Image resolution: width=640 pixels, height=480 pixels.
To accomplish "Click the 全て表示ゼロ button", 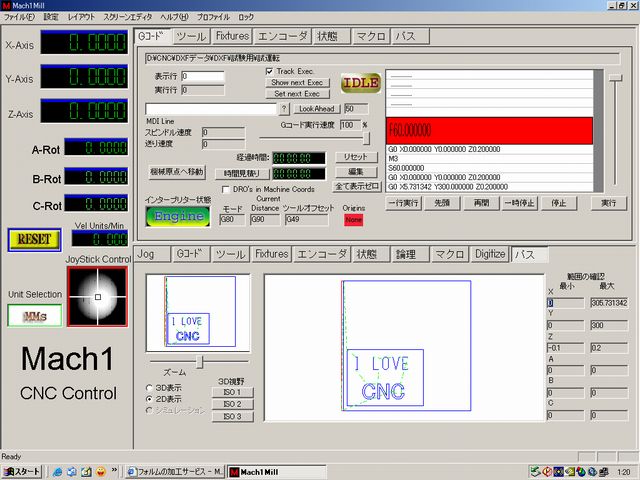I will coord(357,187).
